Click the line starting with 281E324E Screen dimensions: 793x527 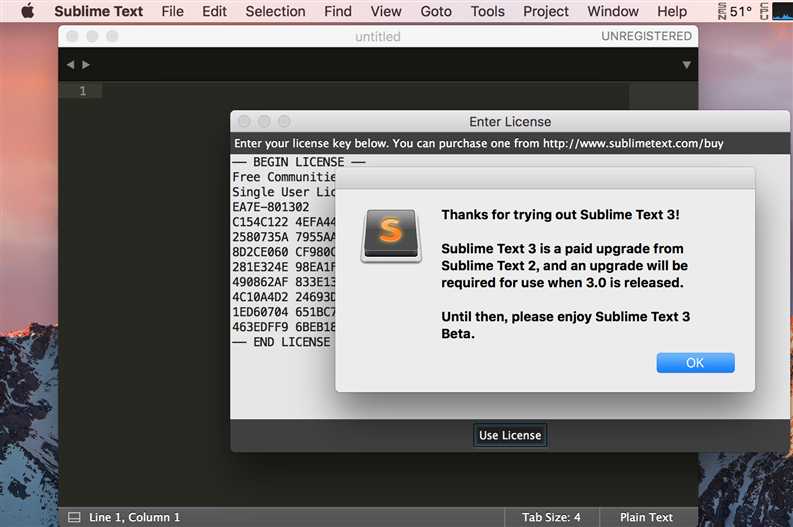click(x=284, y=267)
